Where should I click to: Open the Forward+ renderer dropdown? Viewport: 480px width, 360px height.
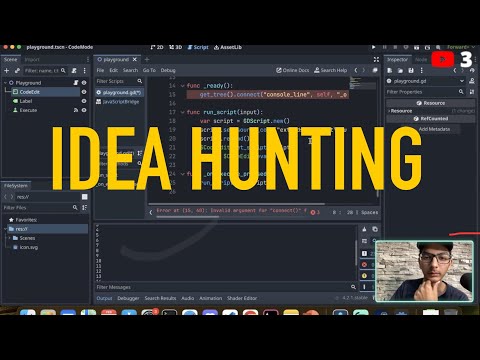click(461, 47)
